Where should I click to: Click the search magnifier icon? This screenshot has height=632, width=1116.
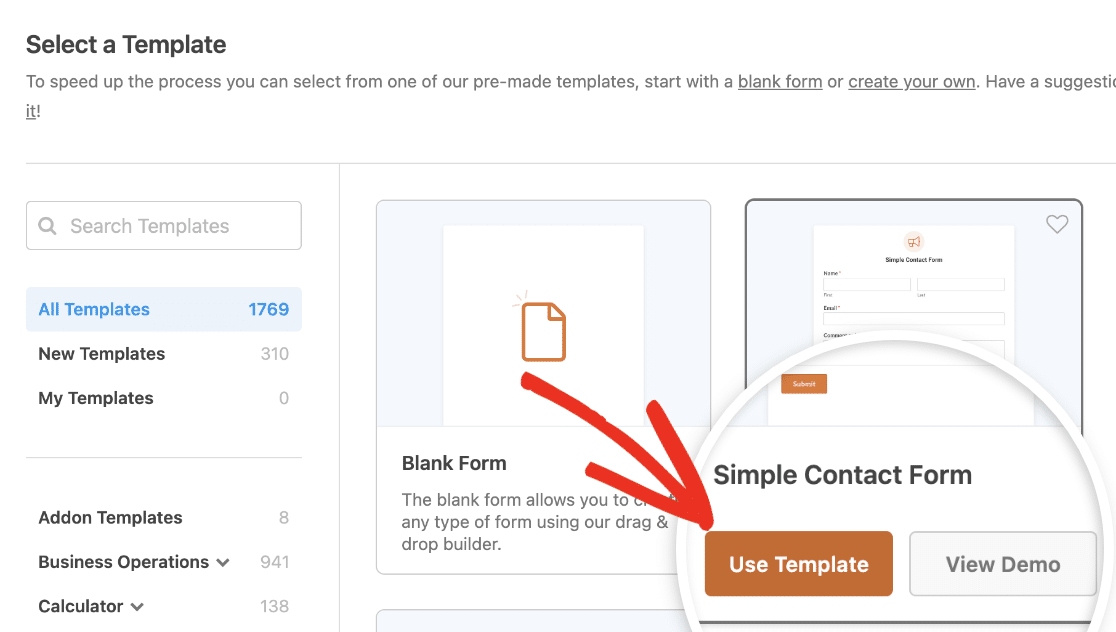tap(47, 226)
